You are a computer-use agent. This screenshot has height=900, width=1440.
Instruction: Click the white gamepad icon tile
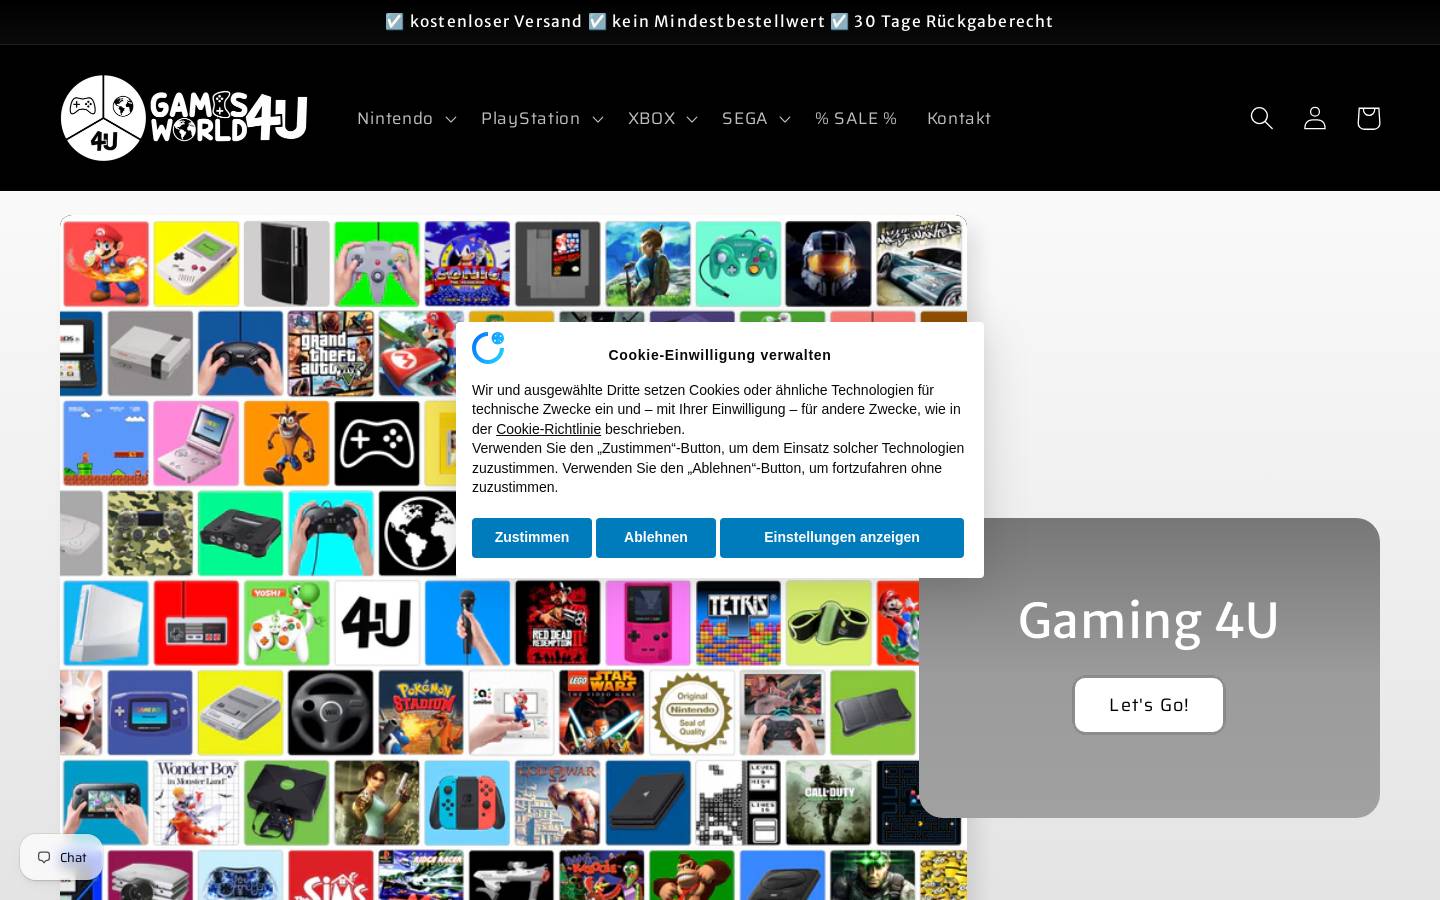click(377, 443)
